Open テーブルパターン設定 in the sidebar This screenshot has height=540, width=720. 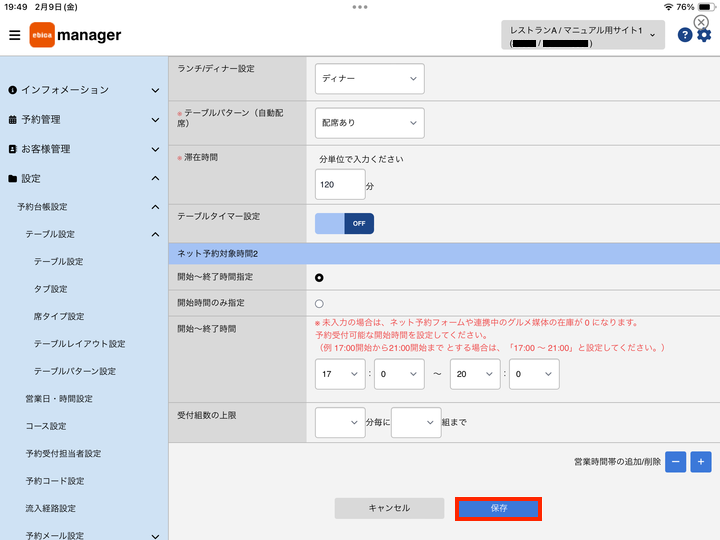coord(75,371)
